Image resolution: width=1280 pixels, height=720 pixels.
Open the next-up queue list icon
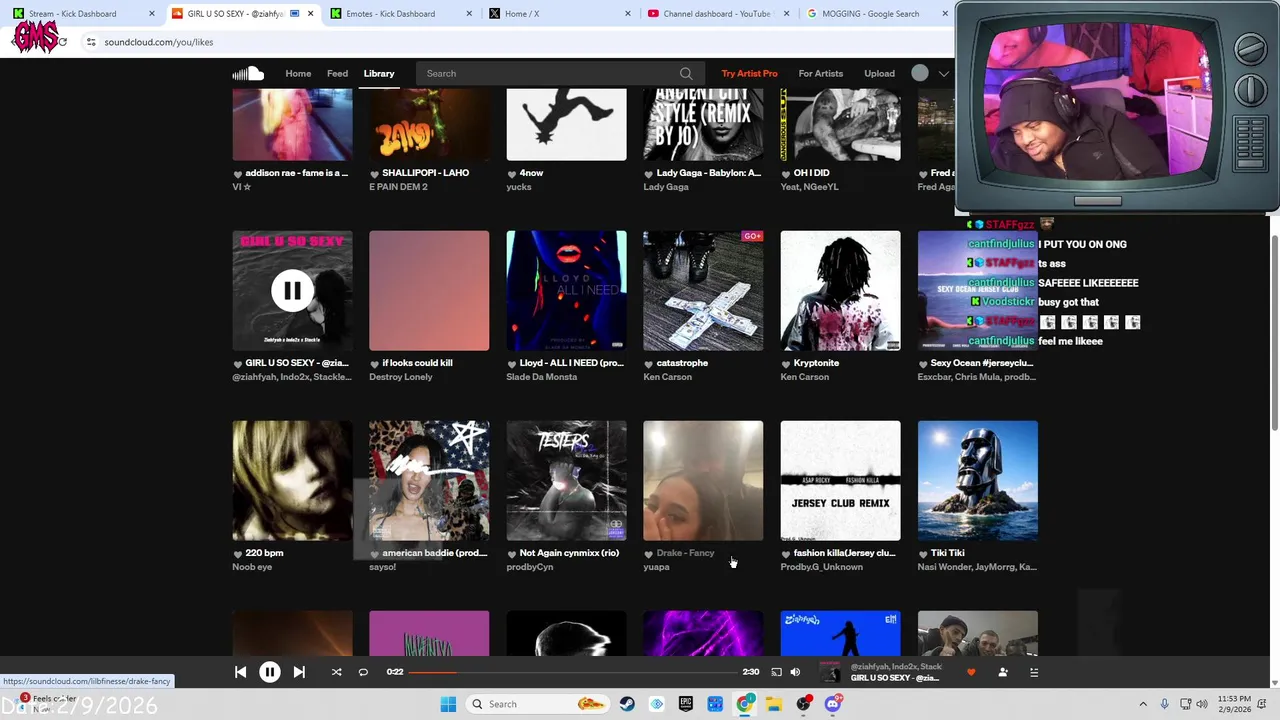pos(1034,672)
